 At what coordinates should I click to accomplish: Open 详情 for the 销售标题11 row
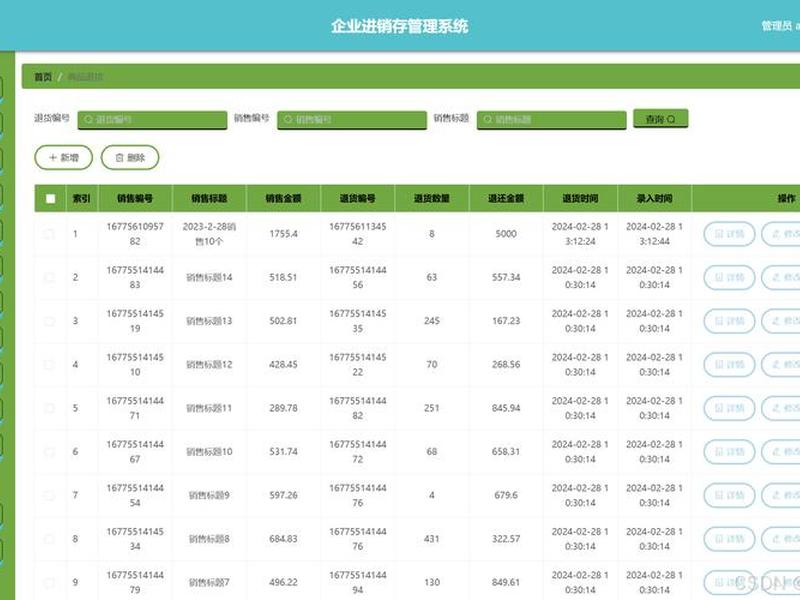729,408
